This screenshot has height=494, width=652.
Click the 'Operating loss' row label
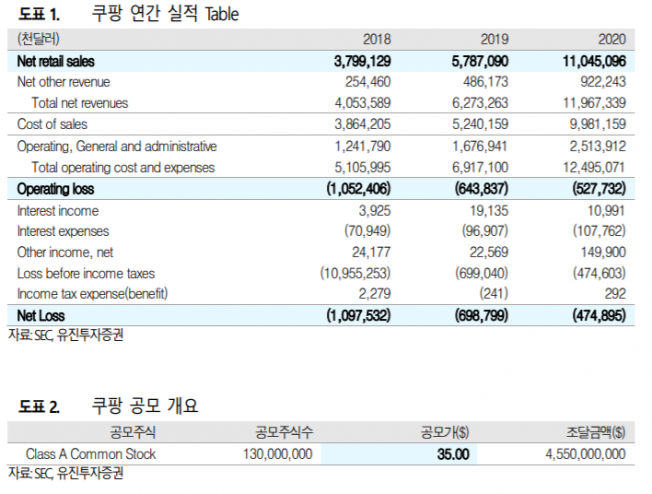pos(56,189)
